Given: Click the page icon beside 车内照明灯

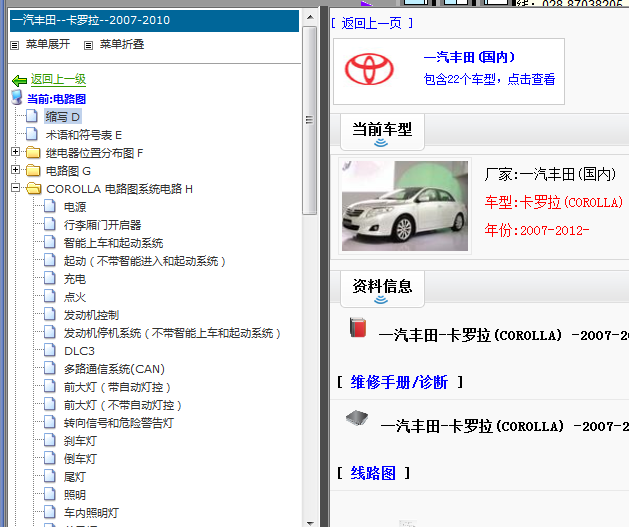Looking at the screenshot, I should tap(50, 512).
